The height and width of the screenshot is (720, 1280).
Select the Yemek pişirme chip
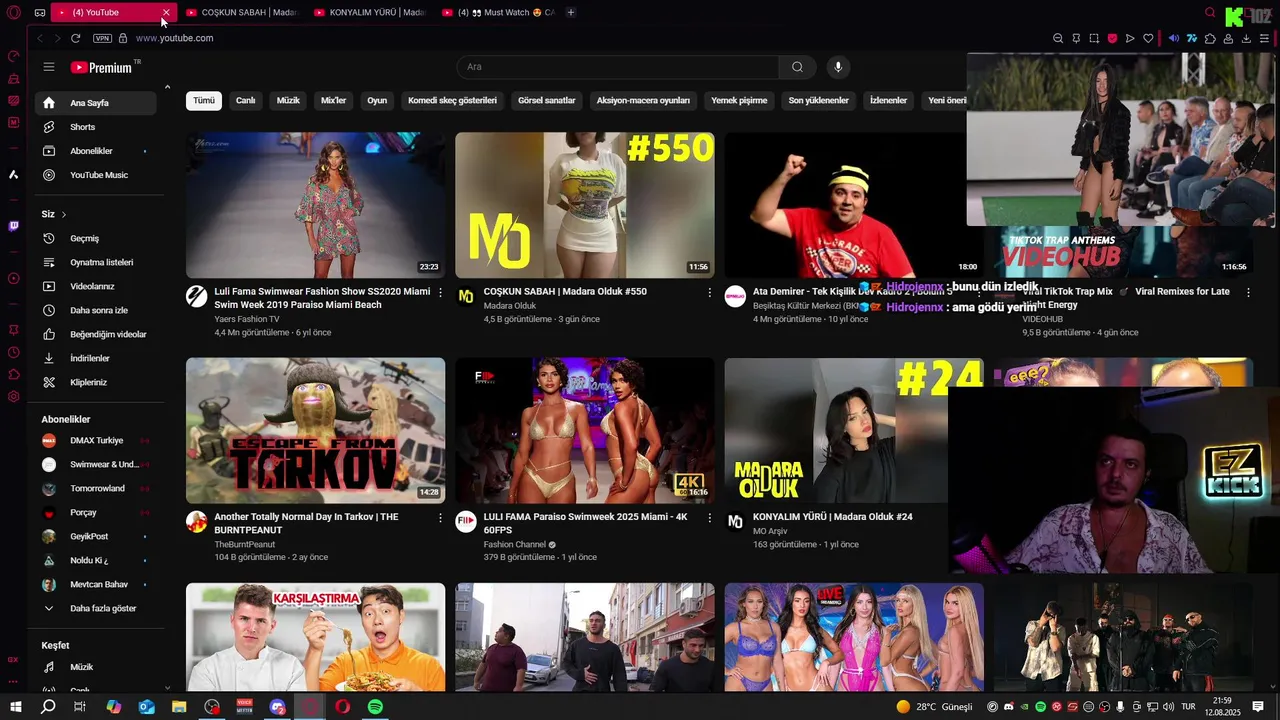[x=739, y=101]
